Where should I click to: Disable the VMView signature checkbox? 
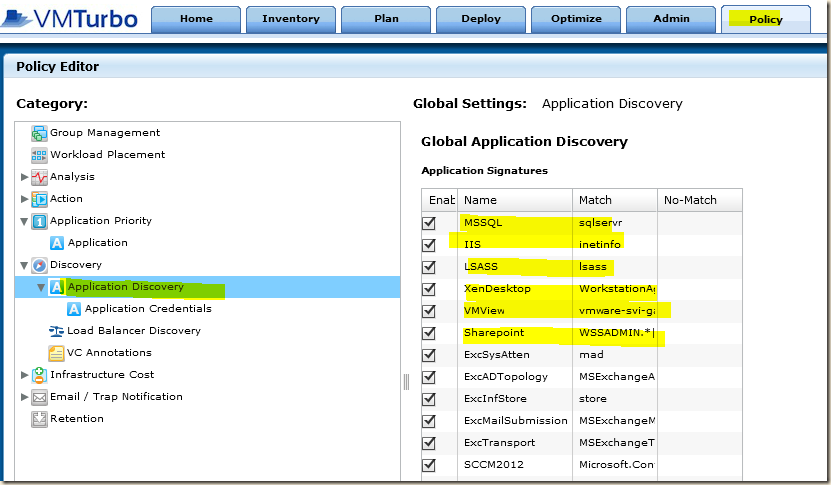click(x=429, y=311)
